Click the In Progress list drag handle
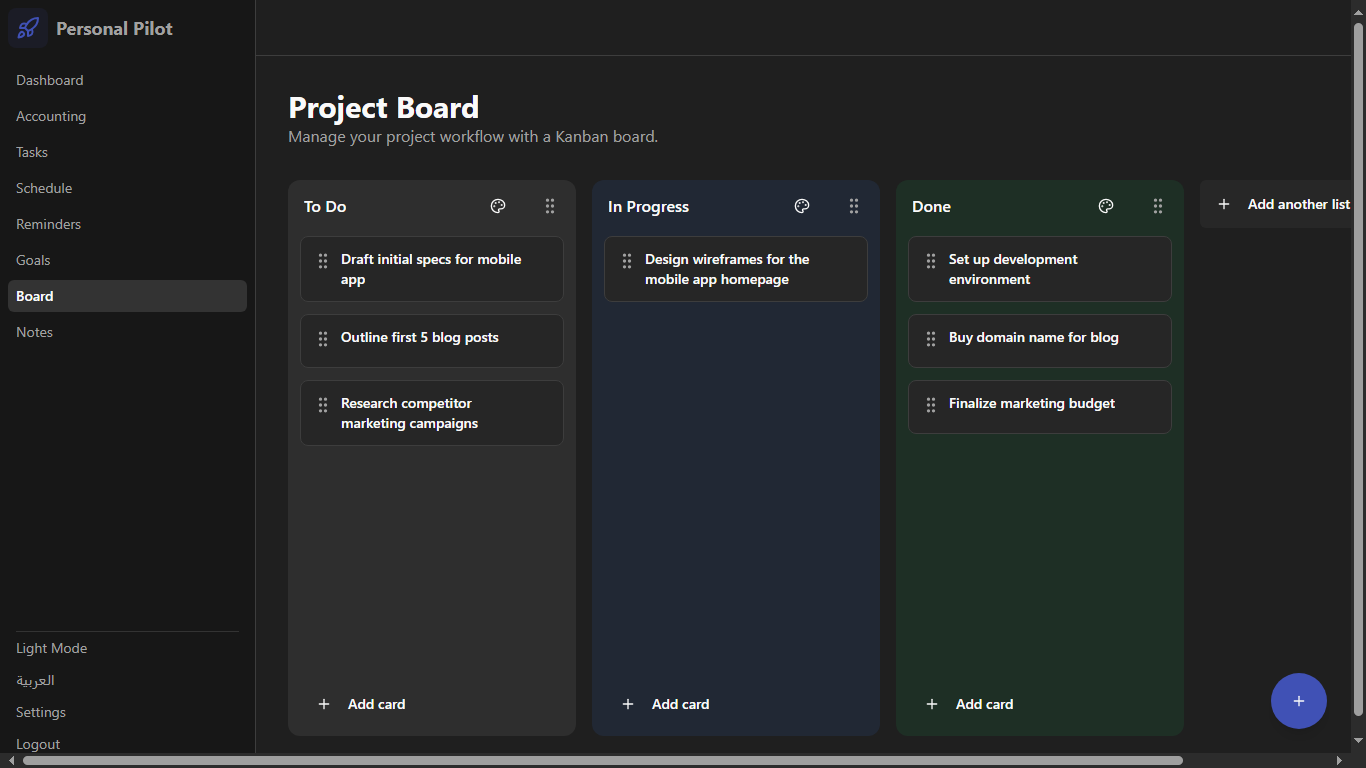 [854, 206]
